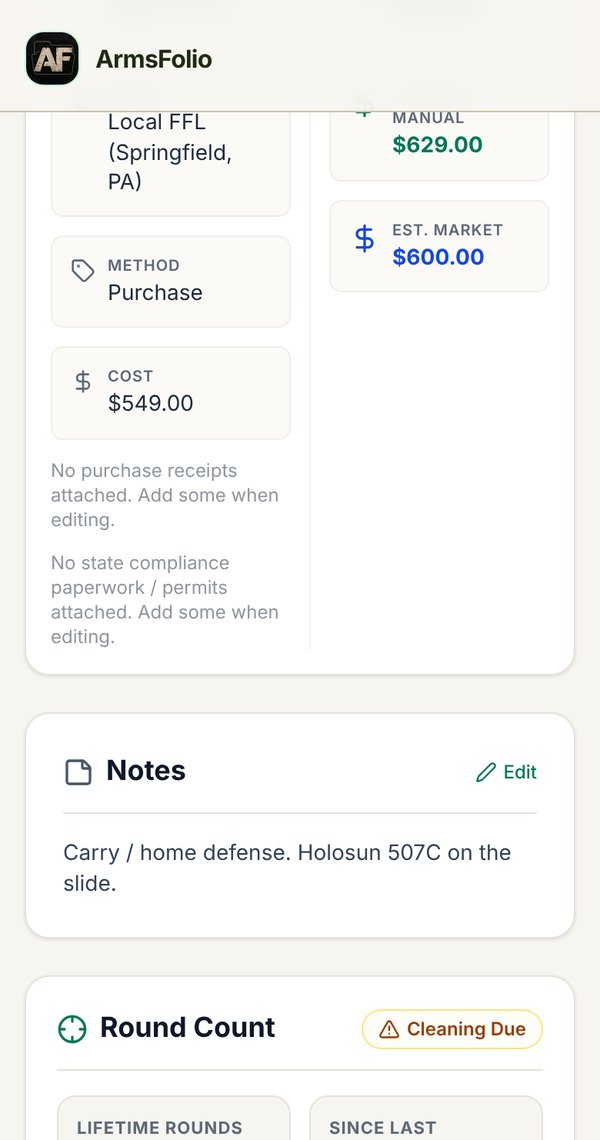Click the AF logo icon
Screen dimensions: 600x1140
tap(52, 58)
